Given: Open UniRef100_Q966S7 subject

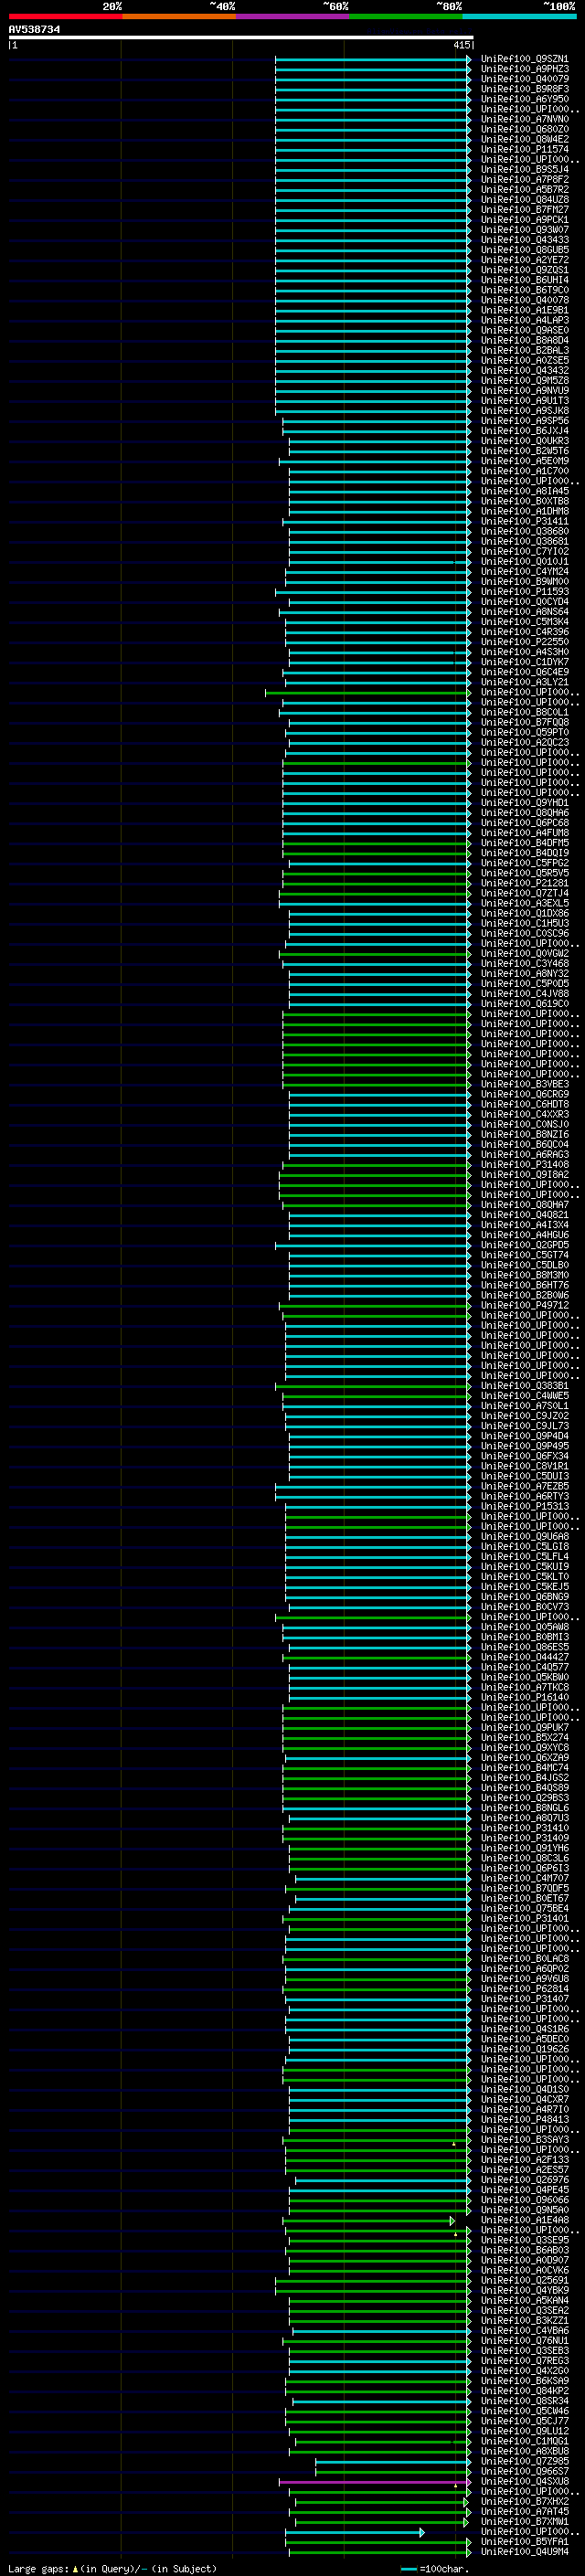Looking at the screenshot, I should pyautogui.click(x=524, y=2471).
